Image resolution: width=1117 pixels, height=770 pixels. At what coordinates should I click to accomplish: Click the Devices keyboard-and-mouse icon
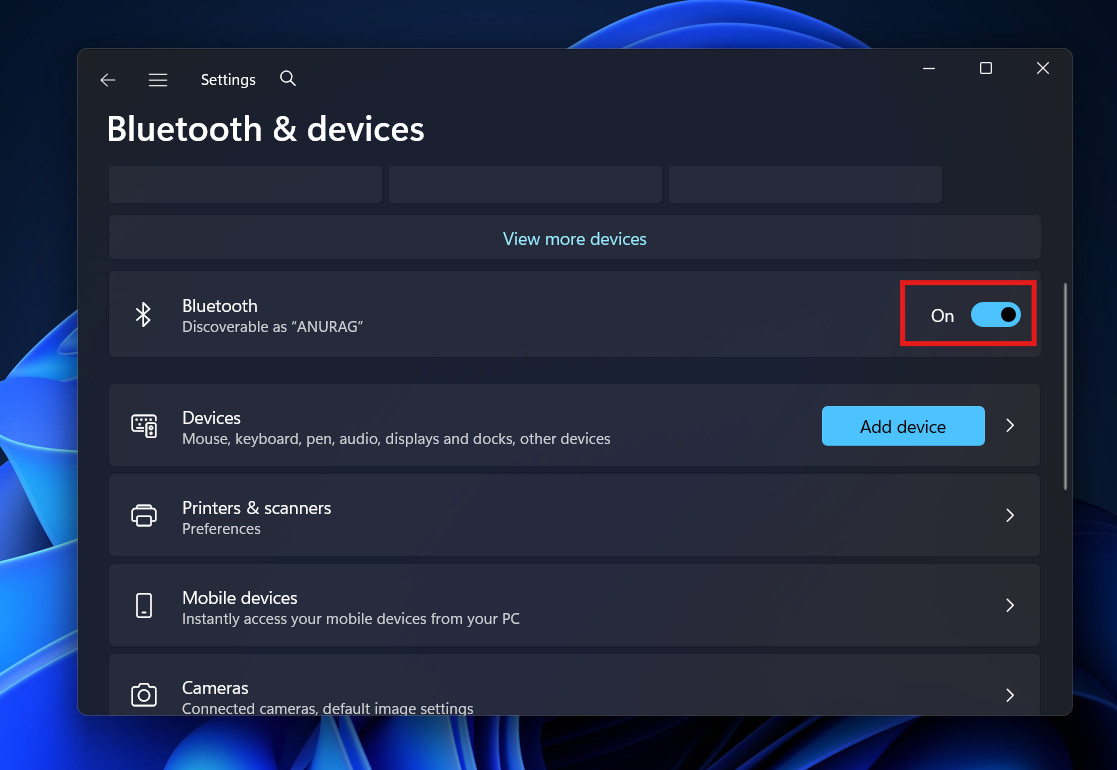tap(145, 426)
